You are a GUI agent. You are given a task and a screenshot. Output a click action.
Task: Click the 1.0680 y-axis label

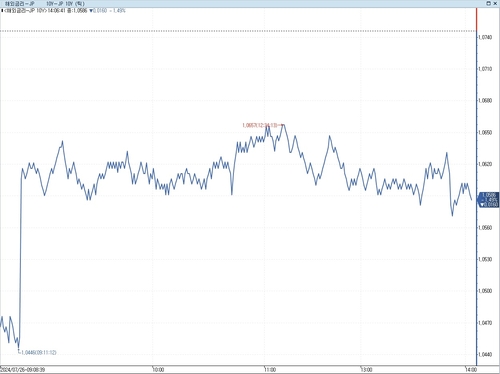click(485, 101)
